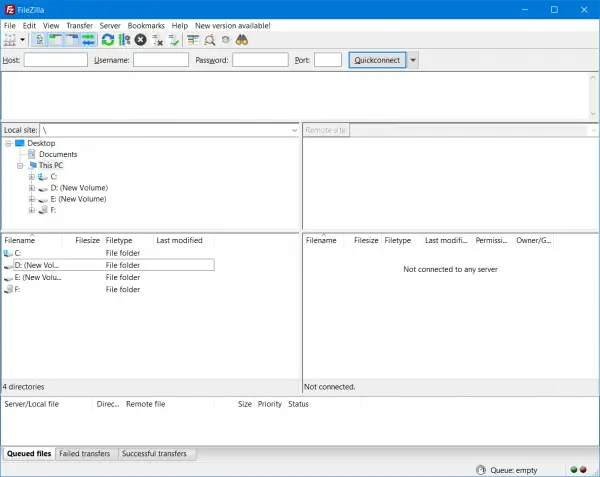Image resolution: width=600 pixels, height=477 pixels.
Task: Click remote Owner/G... column header
Action: pos(533,240)
